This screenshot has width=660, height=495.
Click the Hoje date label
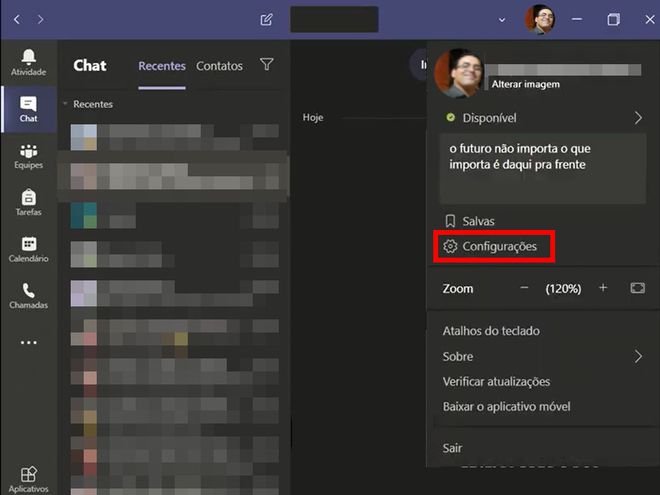point(313,117)
